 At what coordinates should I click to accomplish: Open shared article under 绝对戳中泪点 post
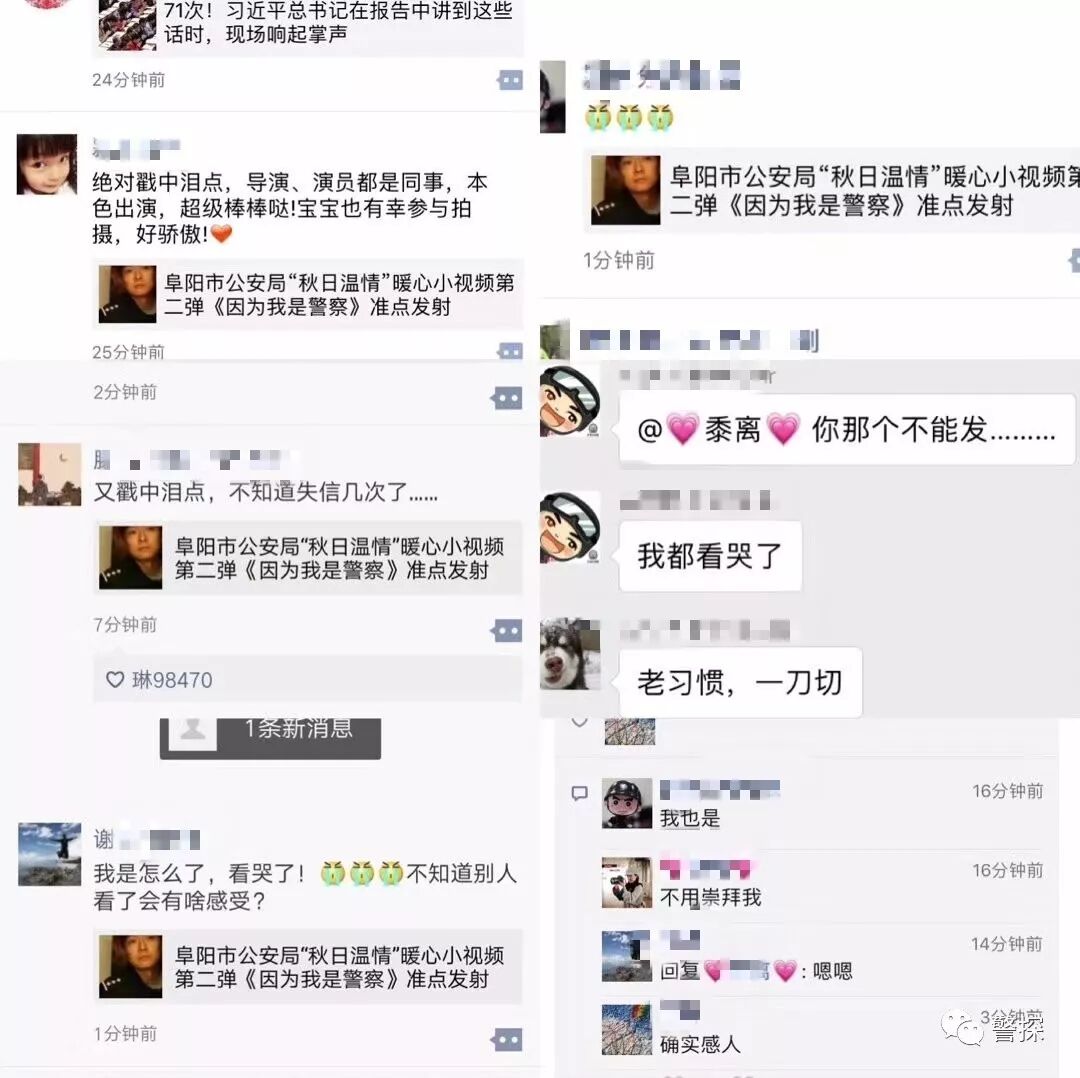tap(308, 294)
